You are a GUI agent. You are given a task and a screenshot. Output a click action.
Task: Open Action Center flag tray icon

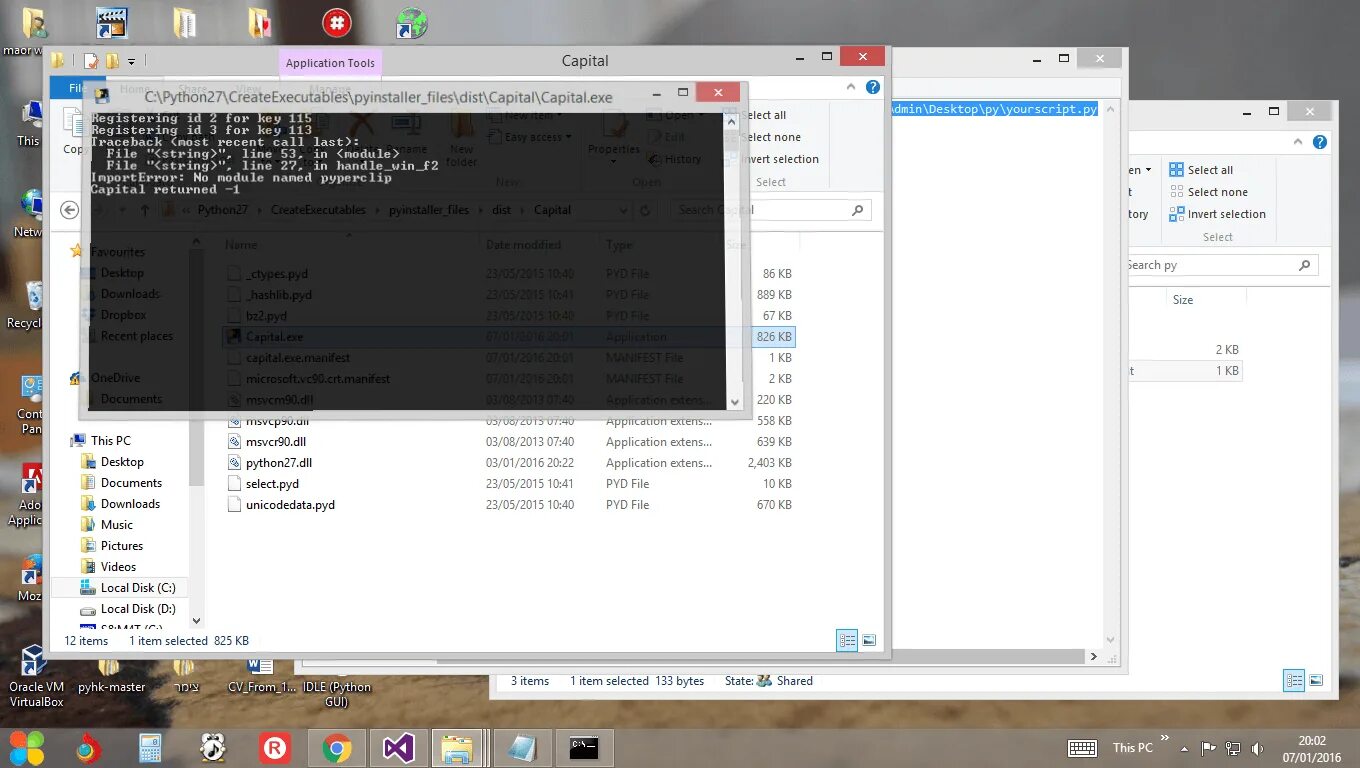point(1209,748)
